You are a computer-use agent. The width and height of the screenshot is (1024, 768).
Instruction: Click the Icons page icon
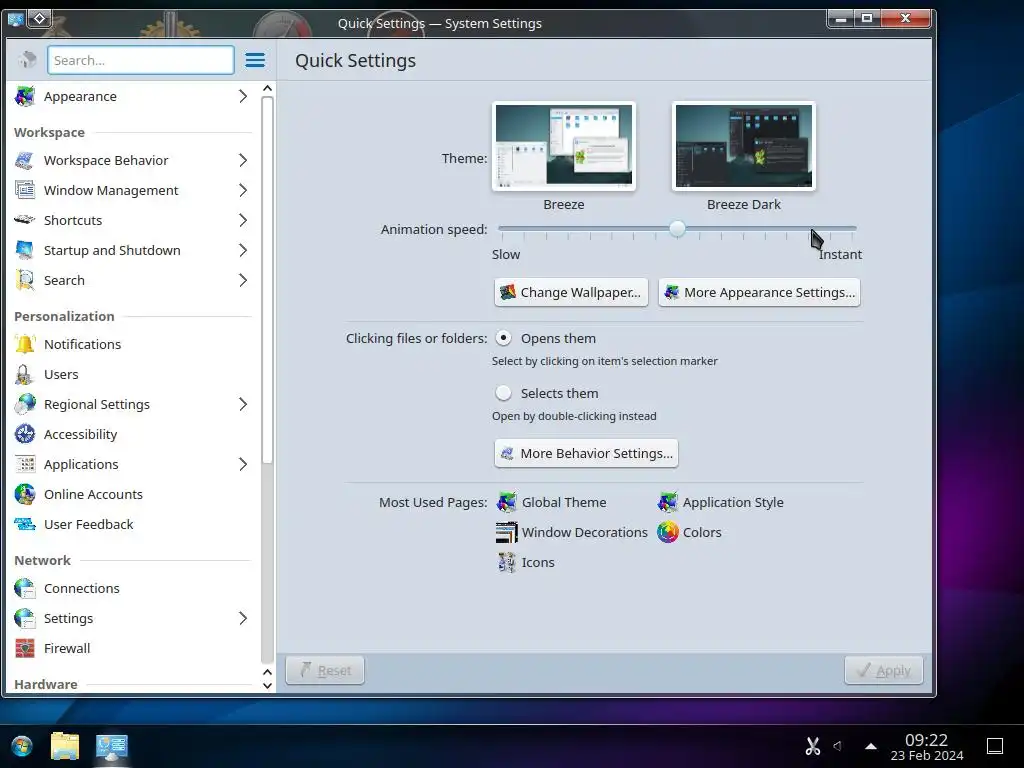507,562
